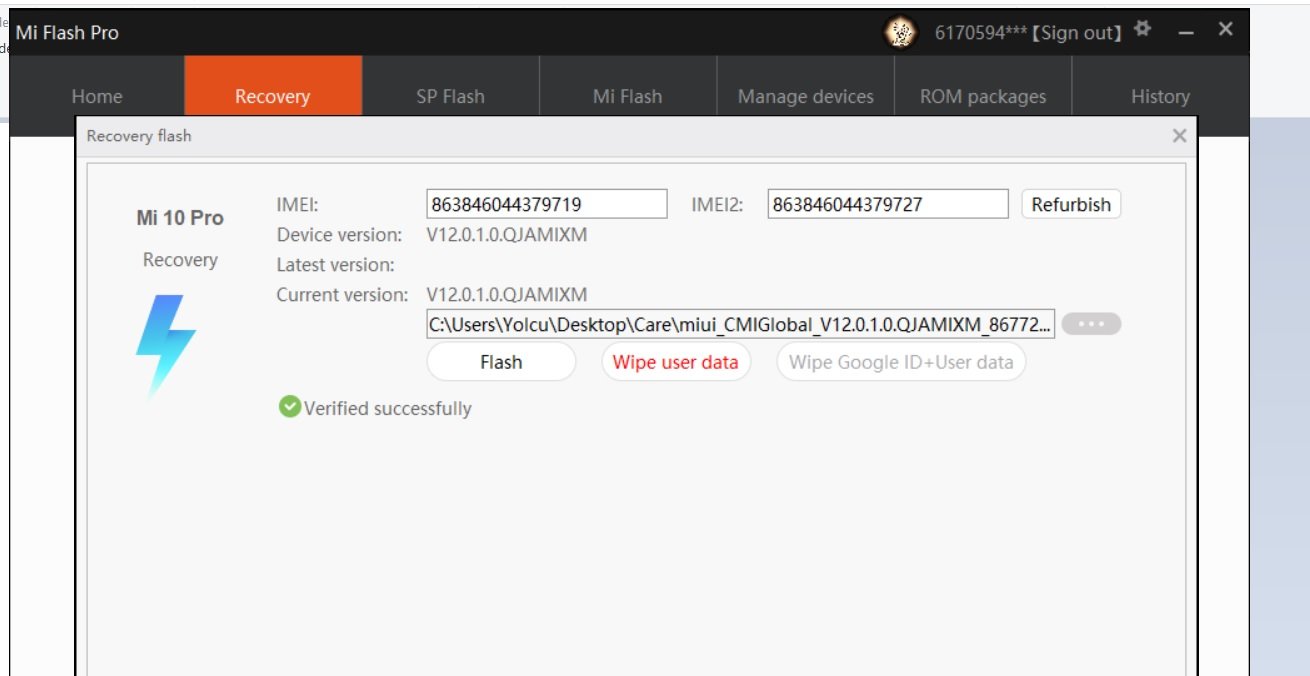Click the Verified successfully status text

[x=388, y=408]
